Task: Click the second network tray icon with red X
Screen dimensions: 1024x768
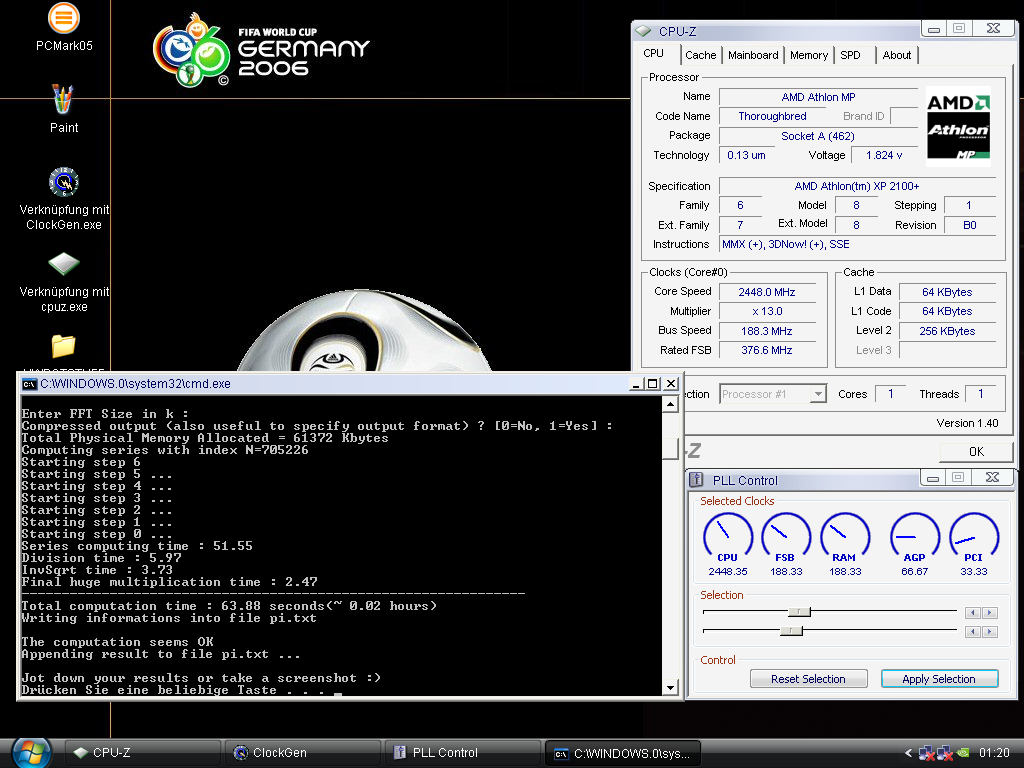Action: pyautogui.click(x=944, y=753)
